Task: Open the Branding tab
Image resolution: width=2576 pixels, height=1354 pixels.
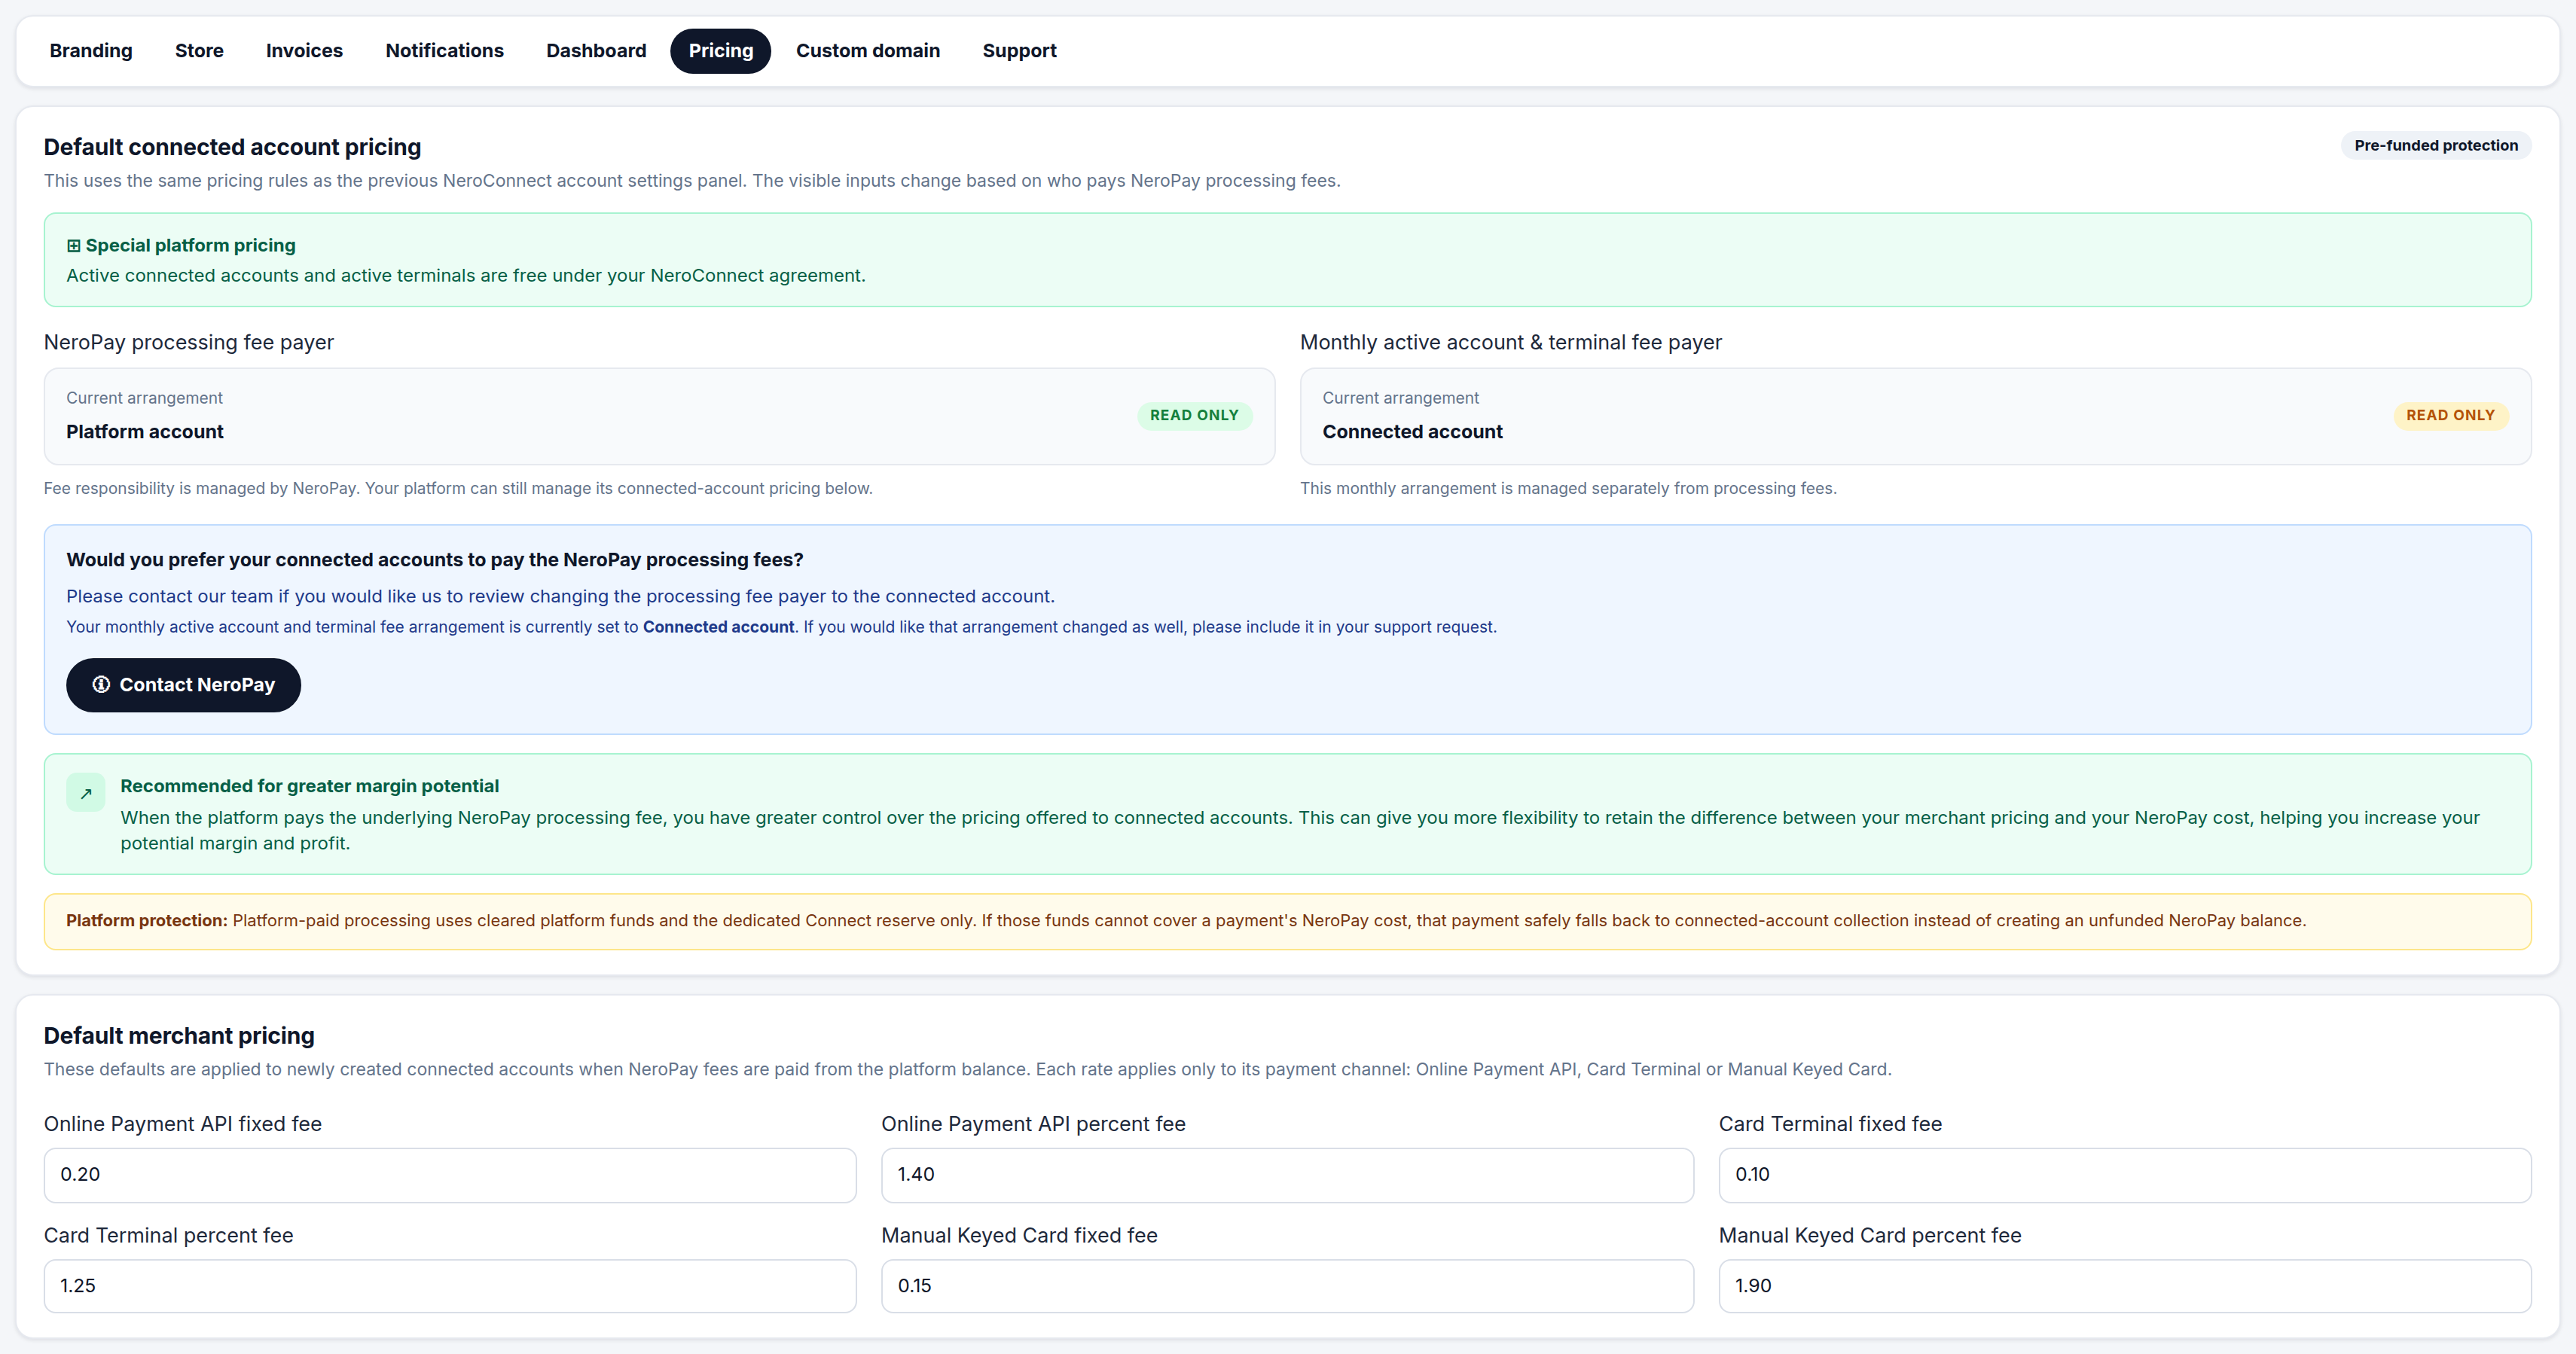Action: tap(91, 51)
